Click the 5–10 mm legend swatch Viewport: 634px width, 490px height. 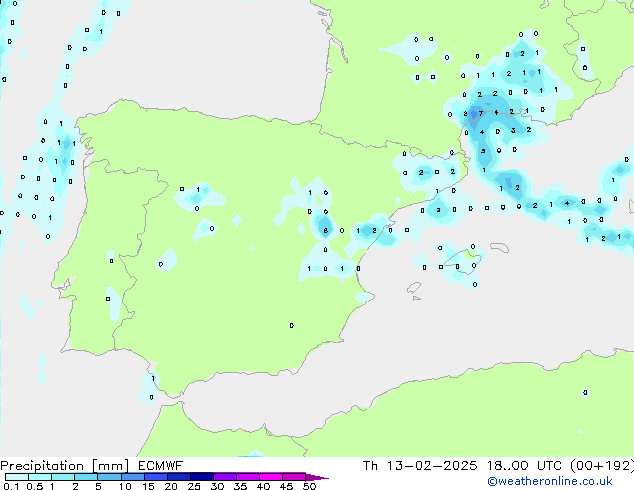click(109, 477)
